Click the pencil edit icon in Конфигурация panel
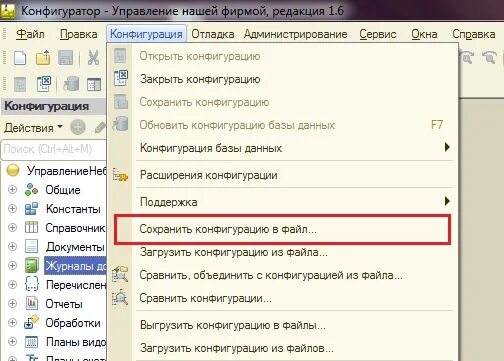 (x=100, y=127)
